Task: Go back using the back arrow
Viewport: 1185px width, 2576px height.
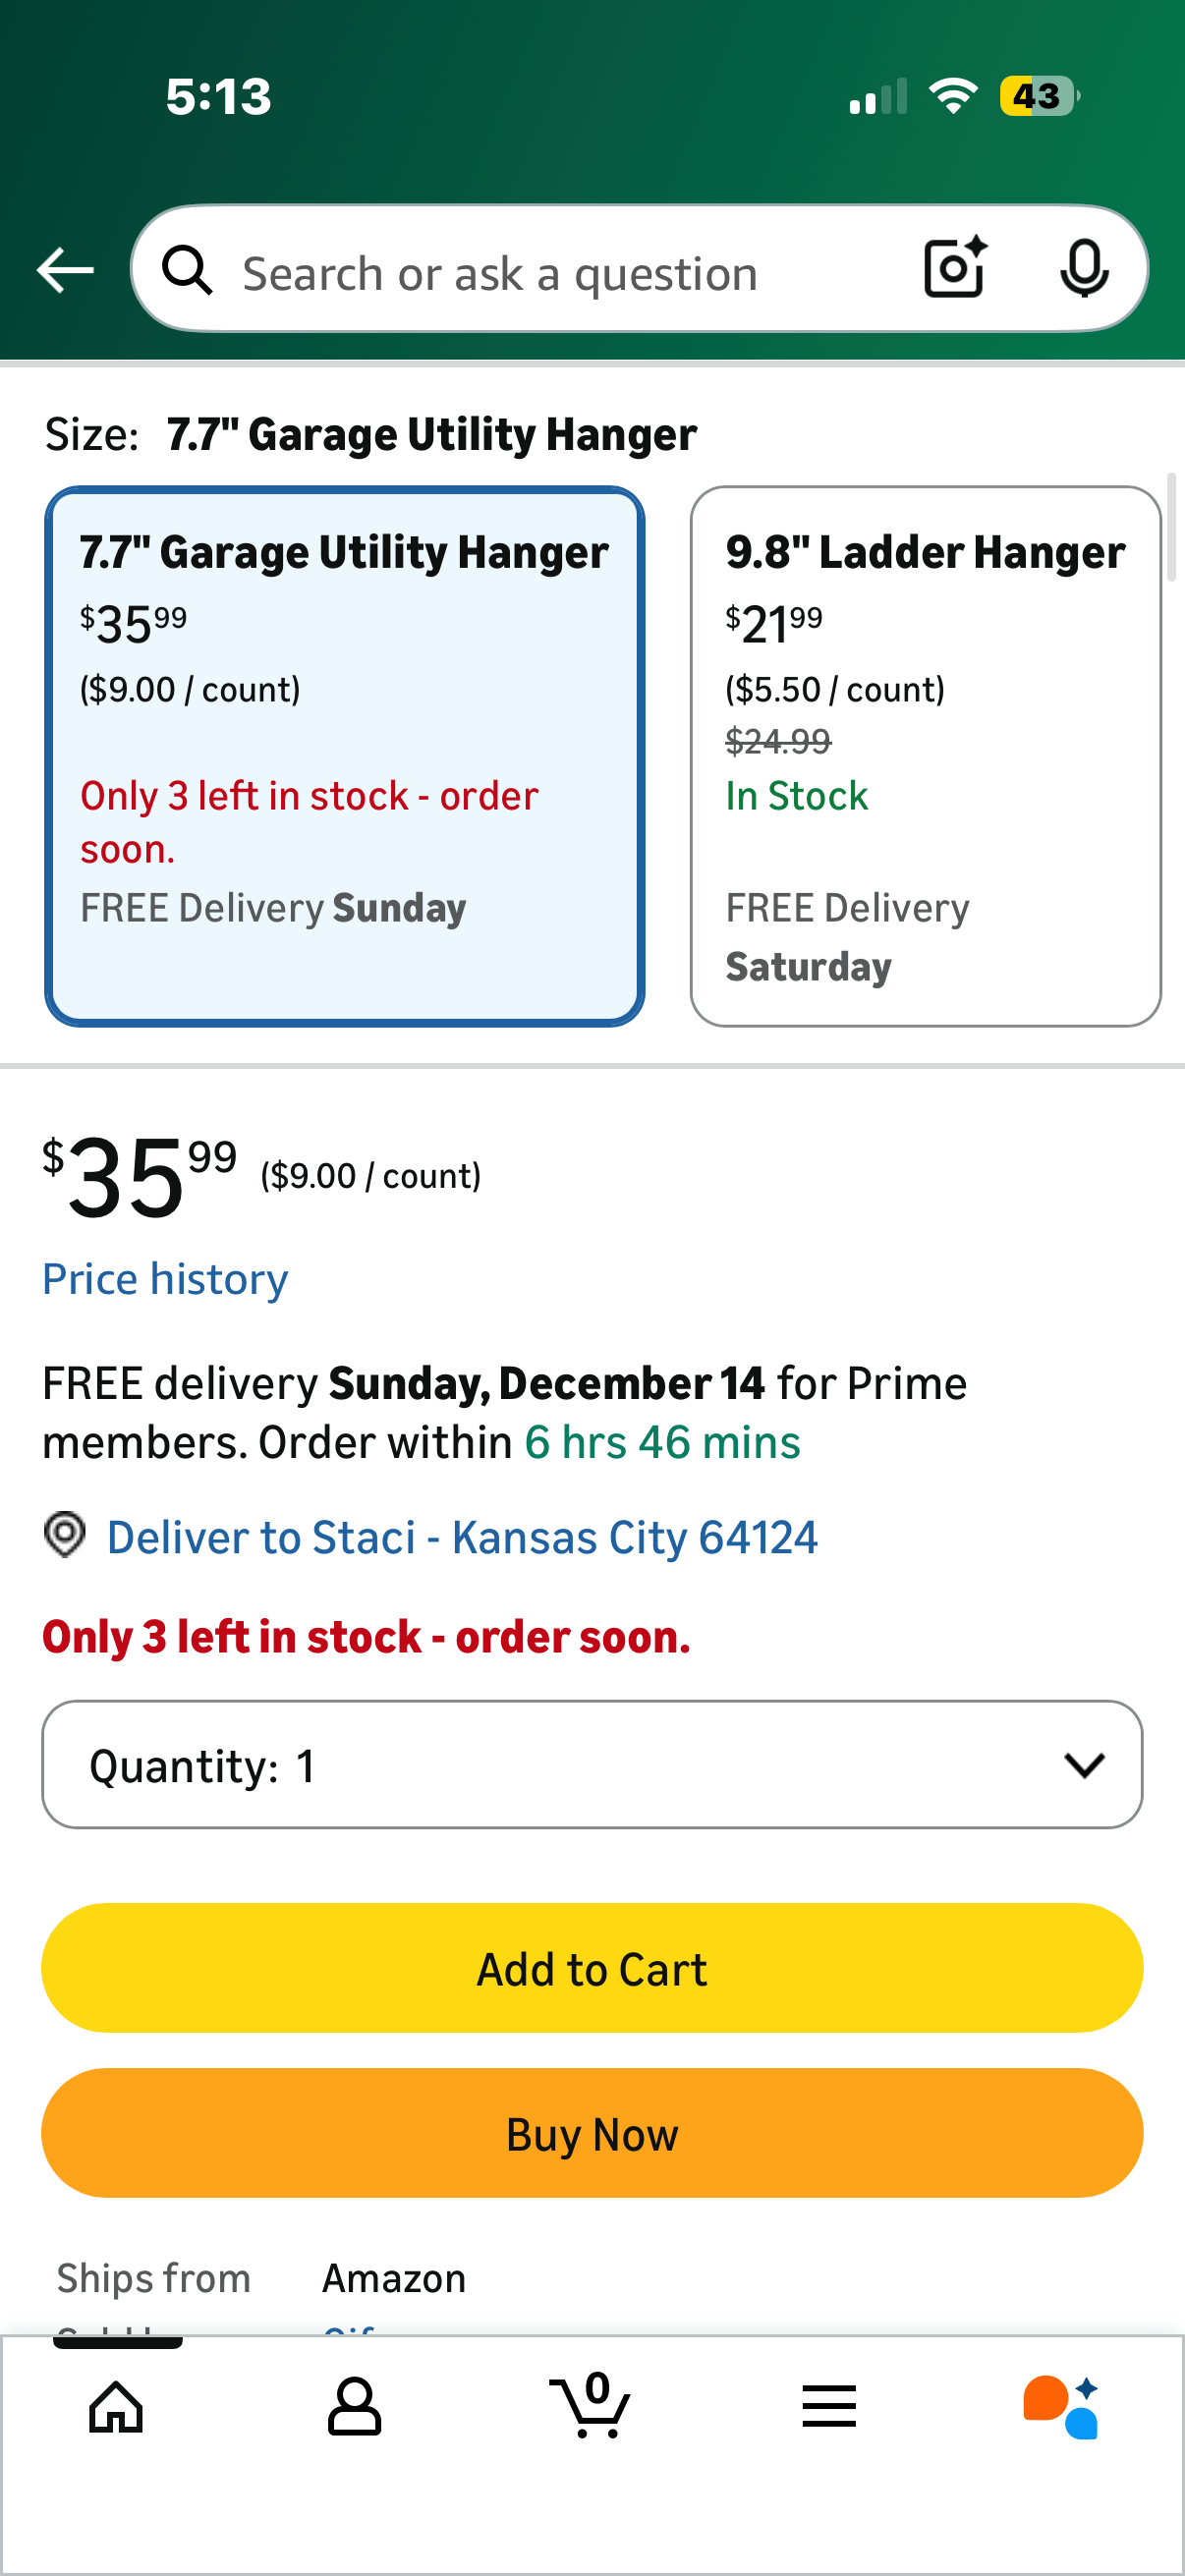Action: (x=64, y=268)
